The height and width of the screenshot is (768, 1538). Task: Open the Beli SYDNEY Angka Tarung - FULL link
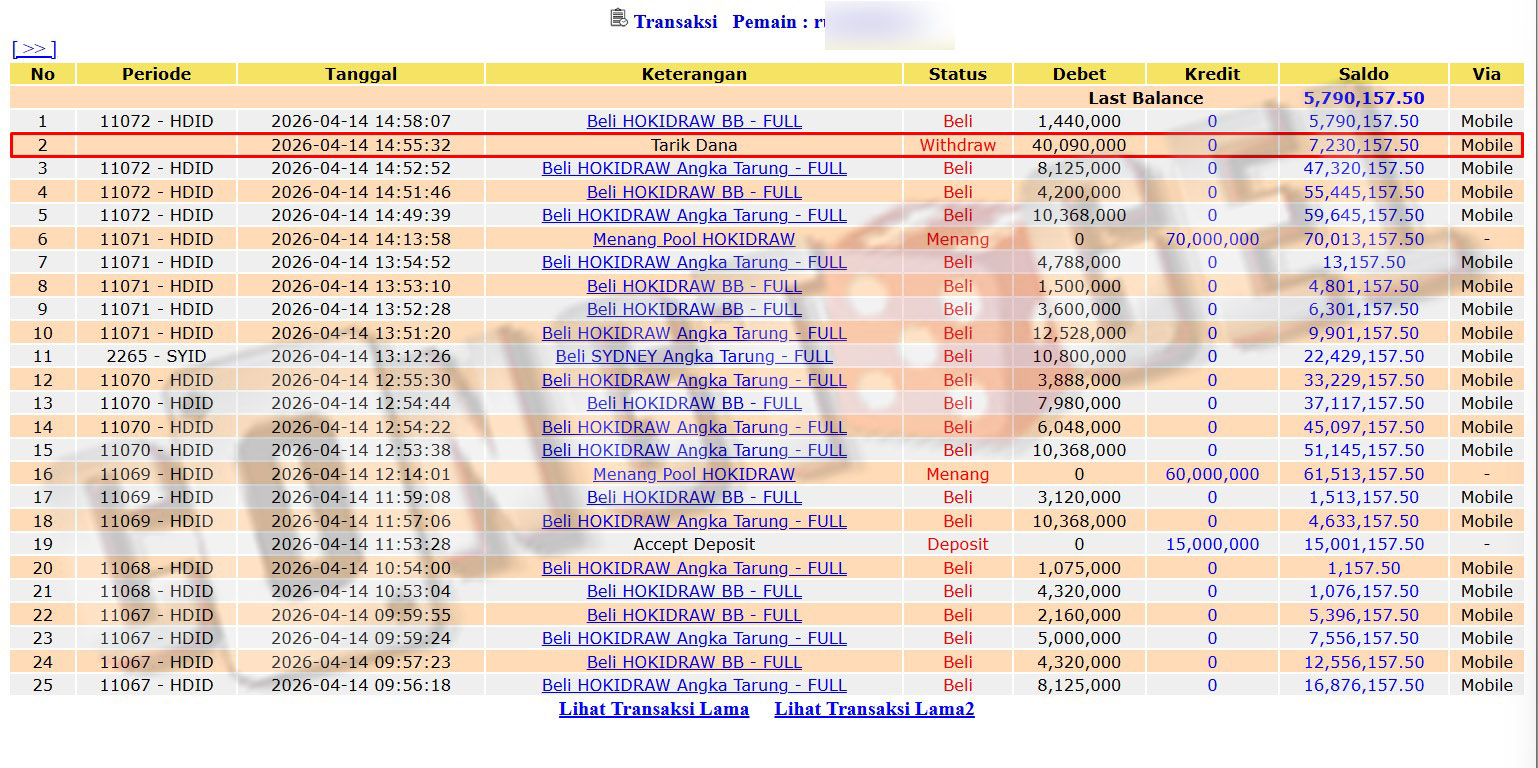tap(694, 356)
